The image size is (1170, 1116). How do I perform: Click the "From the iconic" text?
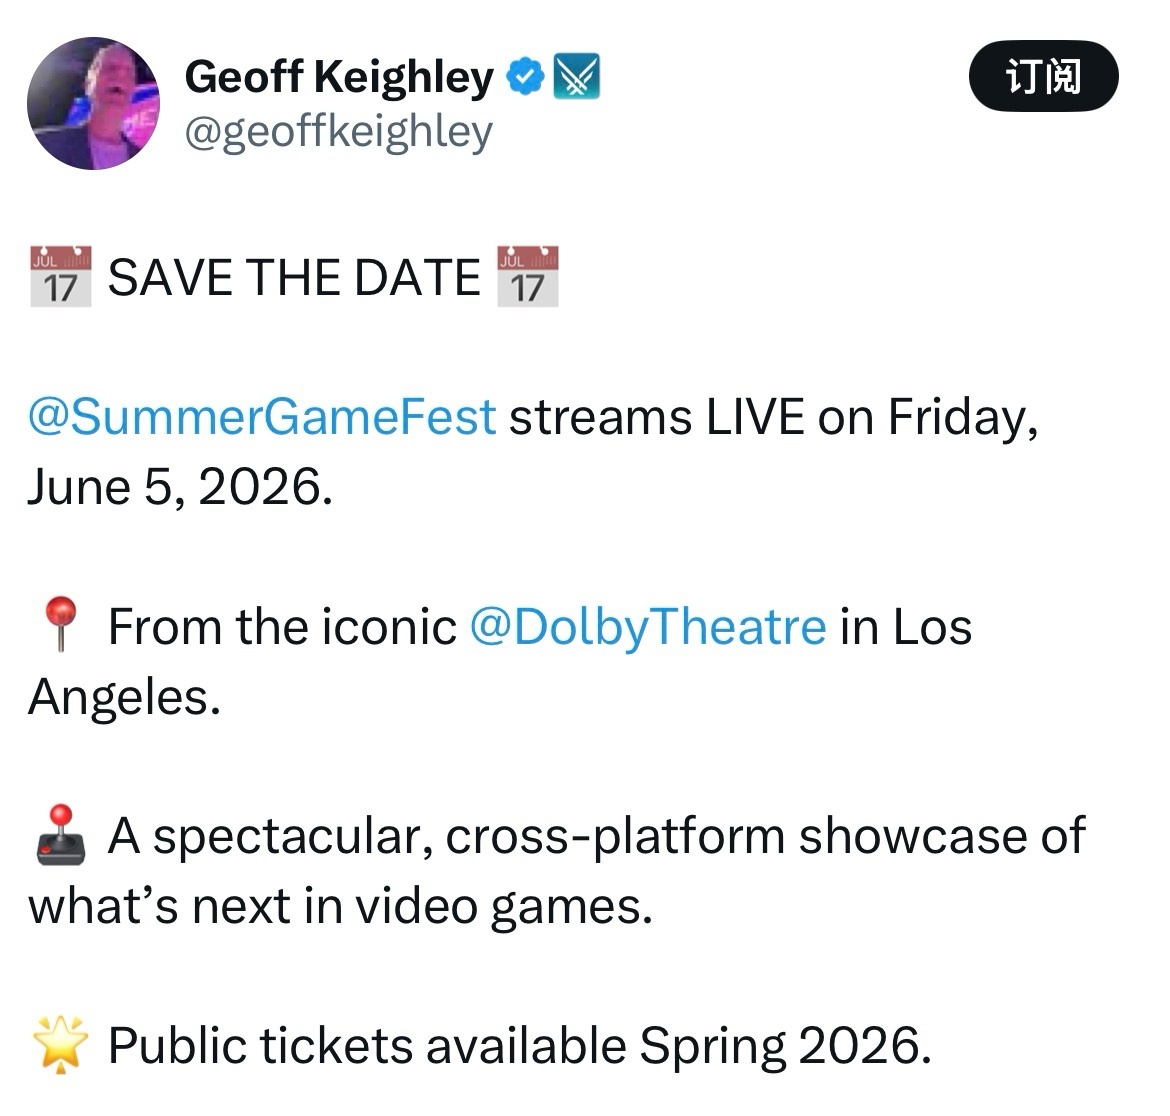(x=281, y=627)
